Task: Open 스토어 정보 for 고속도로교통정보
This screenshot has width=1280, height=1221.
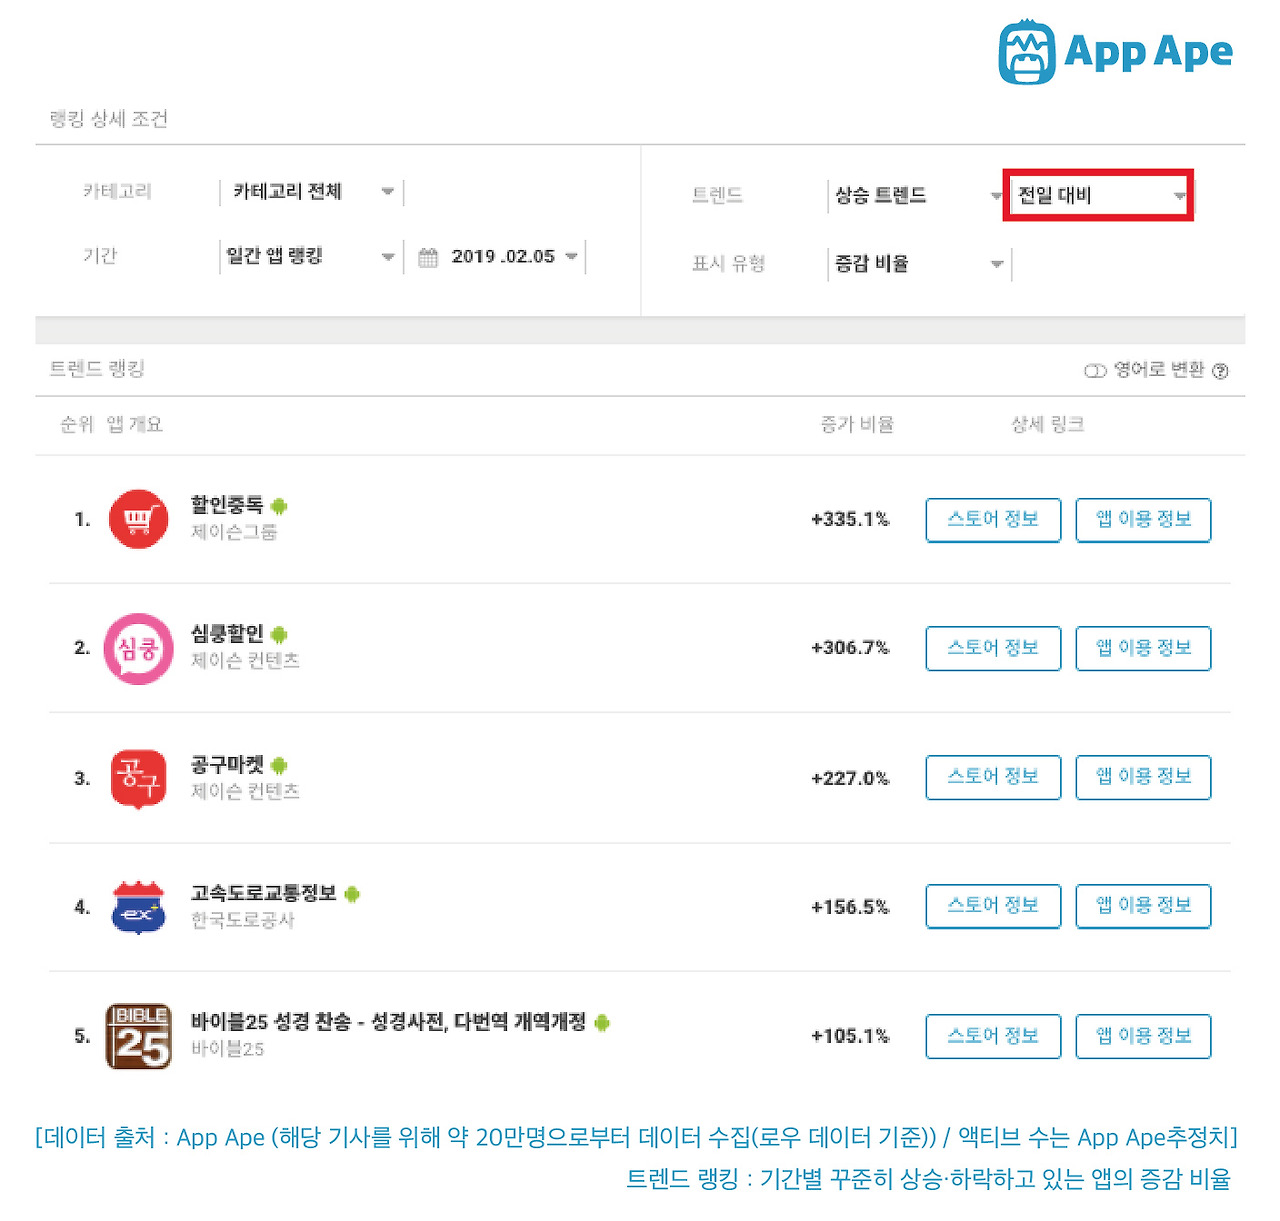Action: point(993,906)
